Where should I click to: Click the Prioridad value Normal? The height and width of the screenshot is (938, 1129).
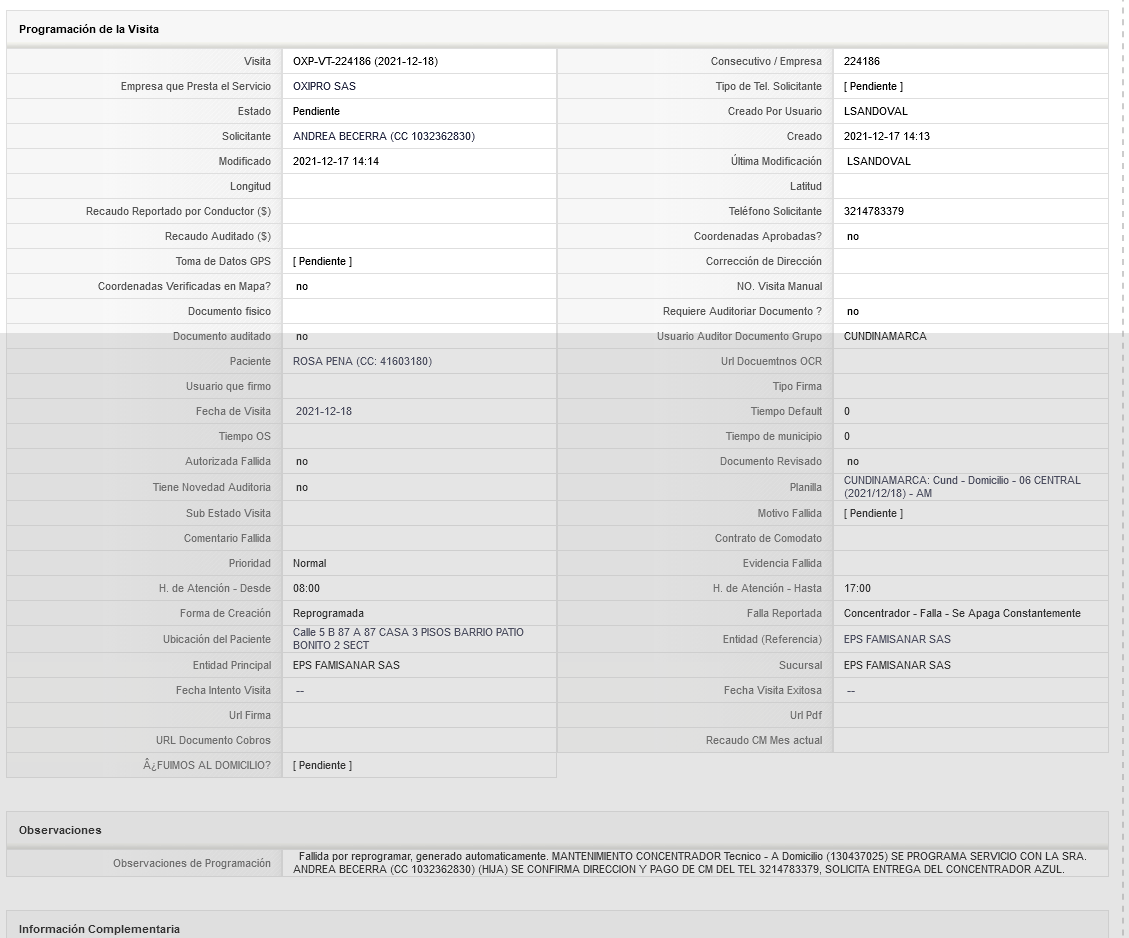click(x=310, y=564)
